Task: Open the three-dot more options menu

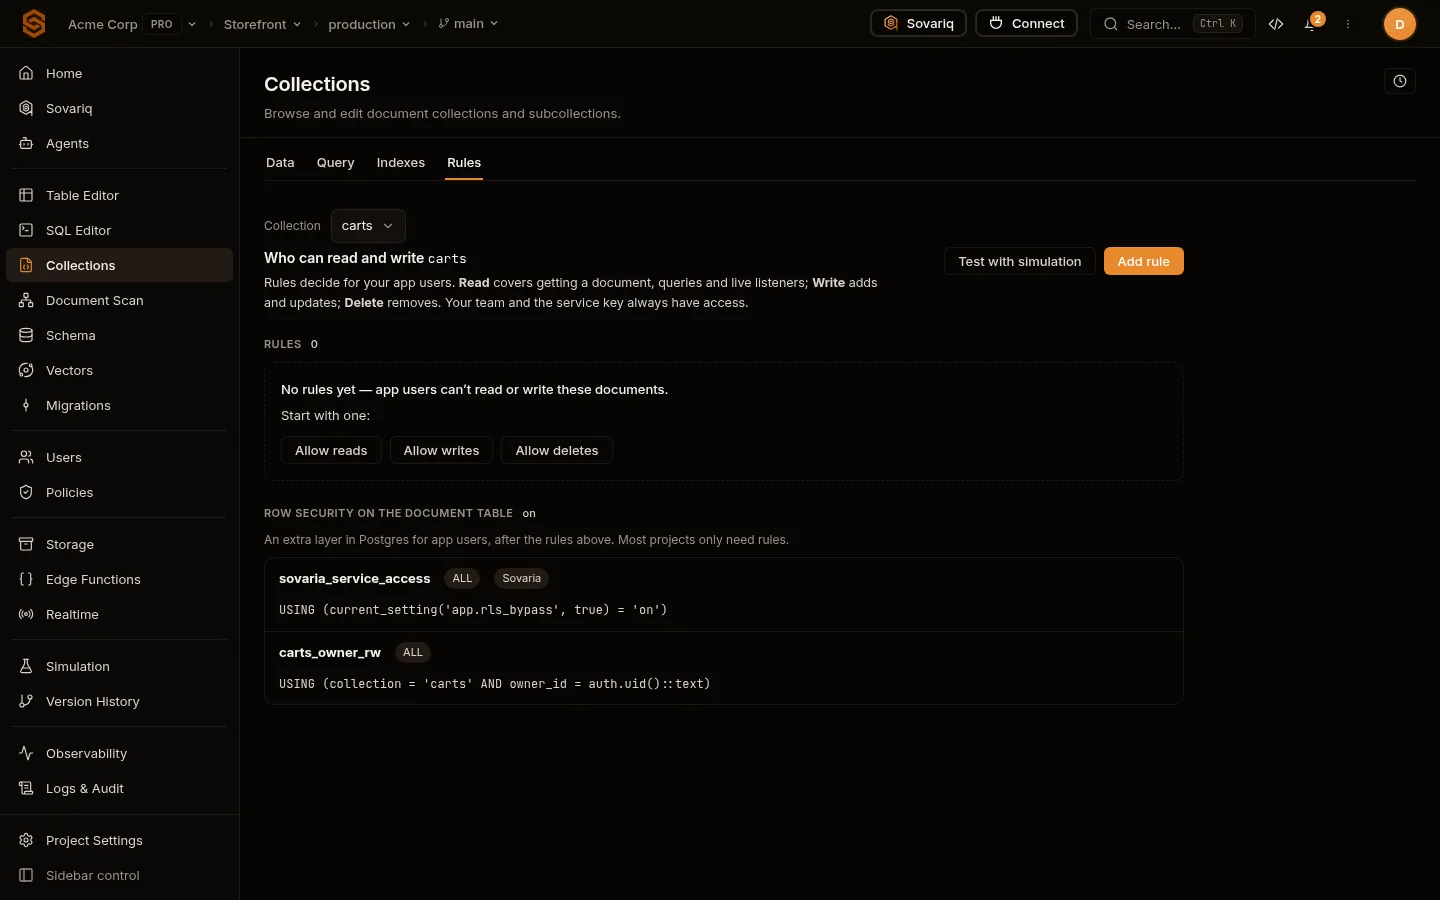Action: pos(1348,24)
